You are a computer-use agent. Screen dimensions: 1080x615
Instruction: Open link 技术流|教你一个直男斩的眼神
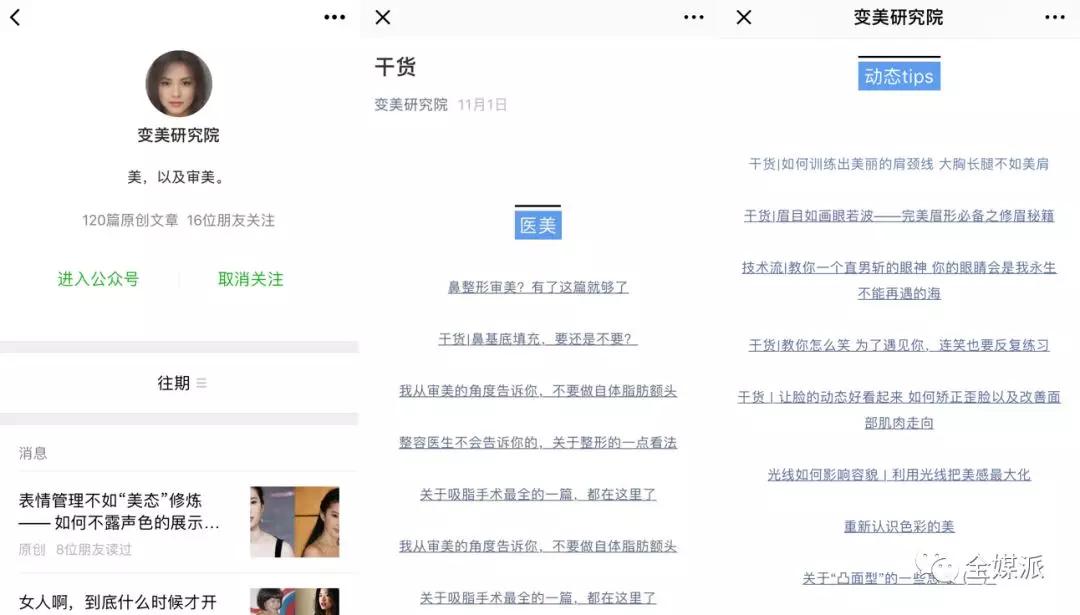pyautogui.click(x=899, y=280)
